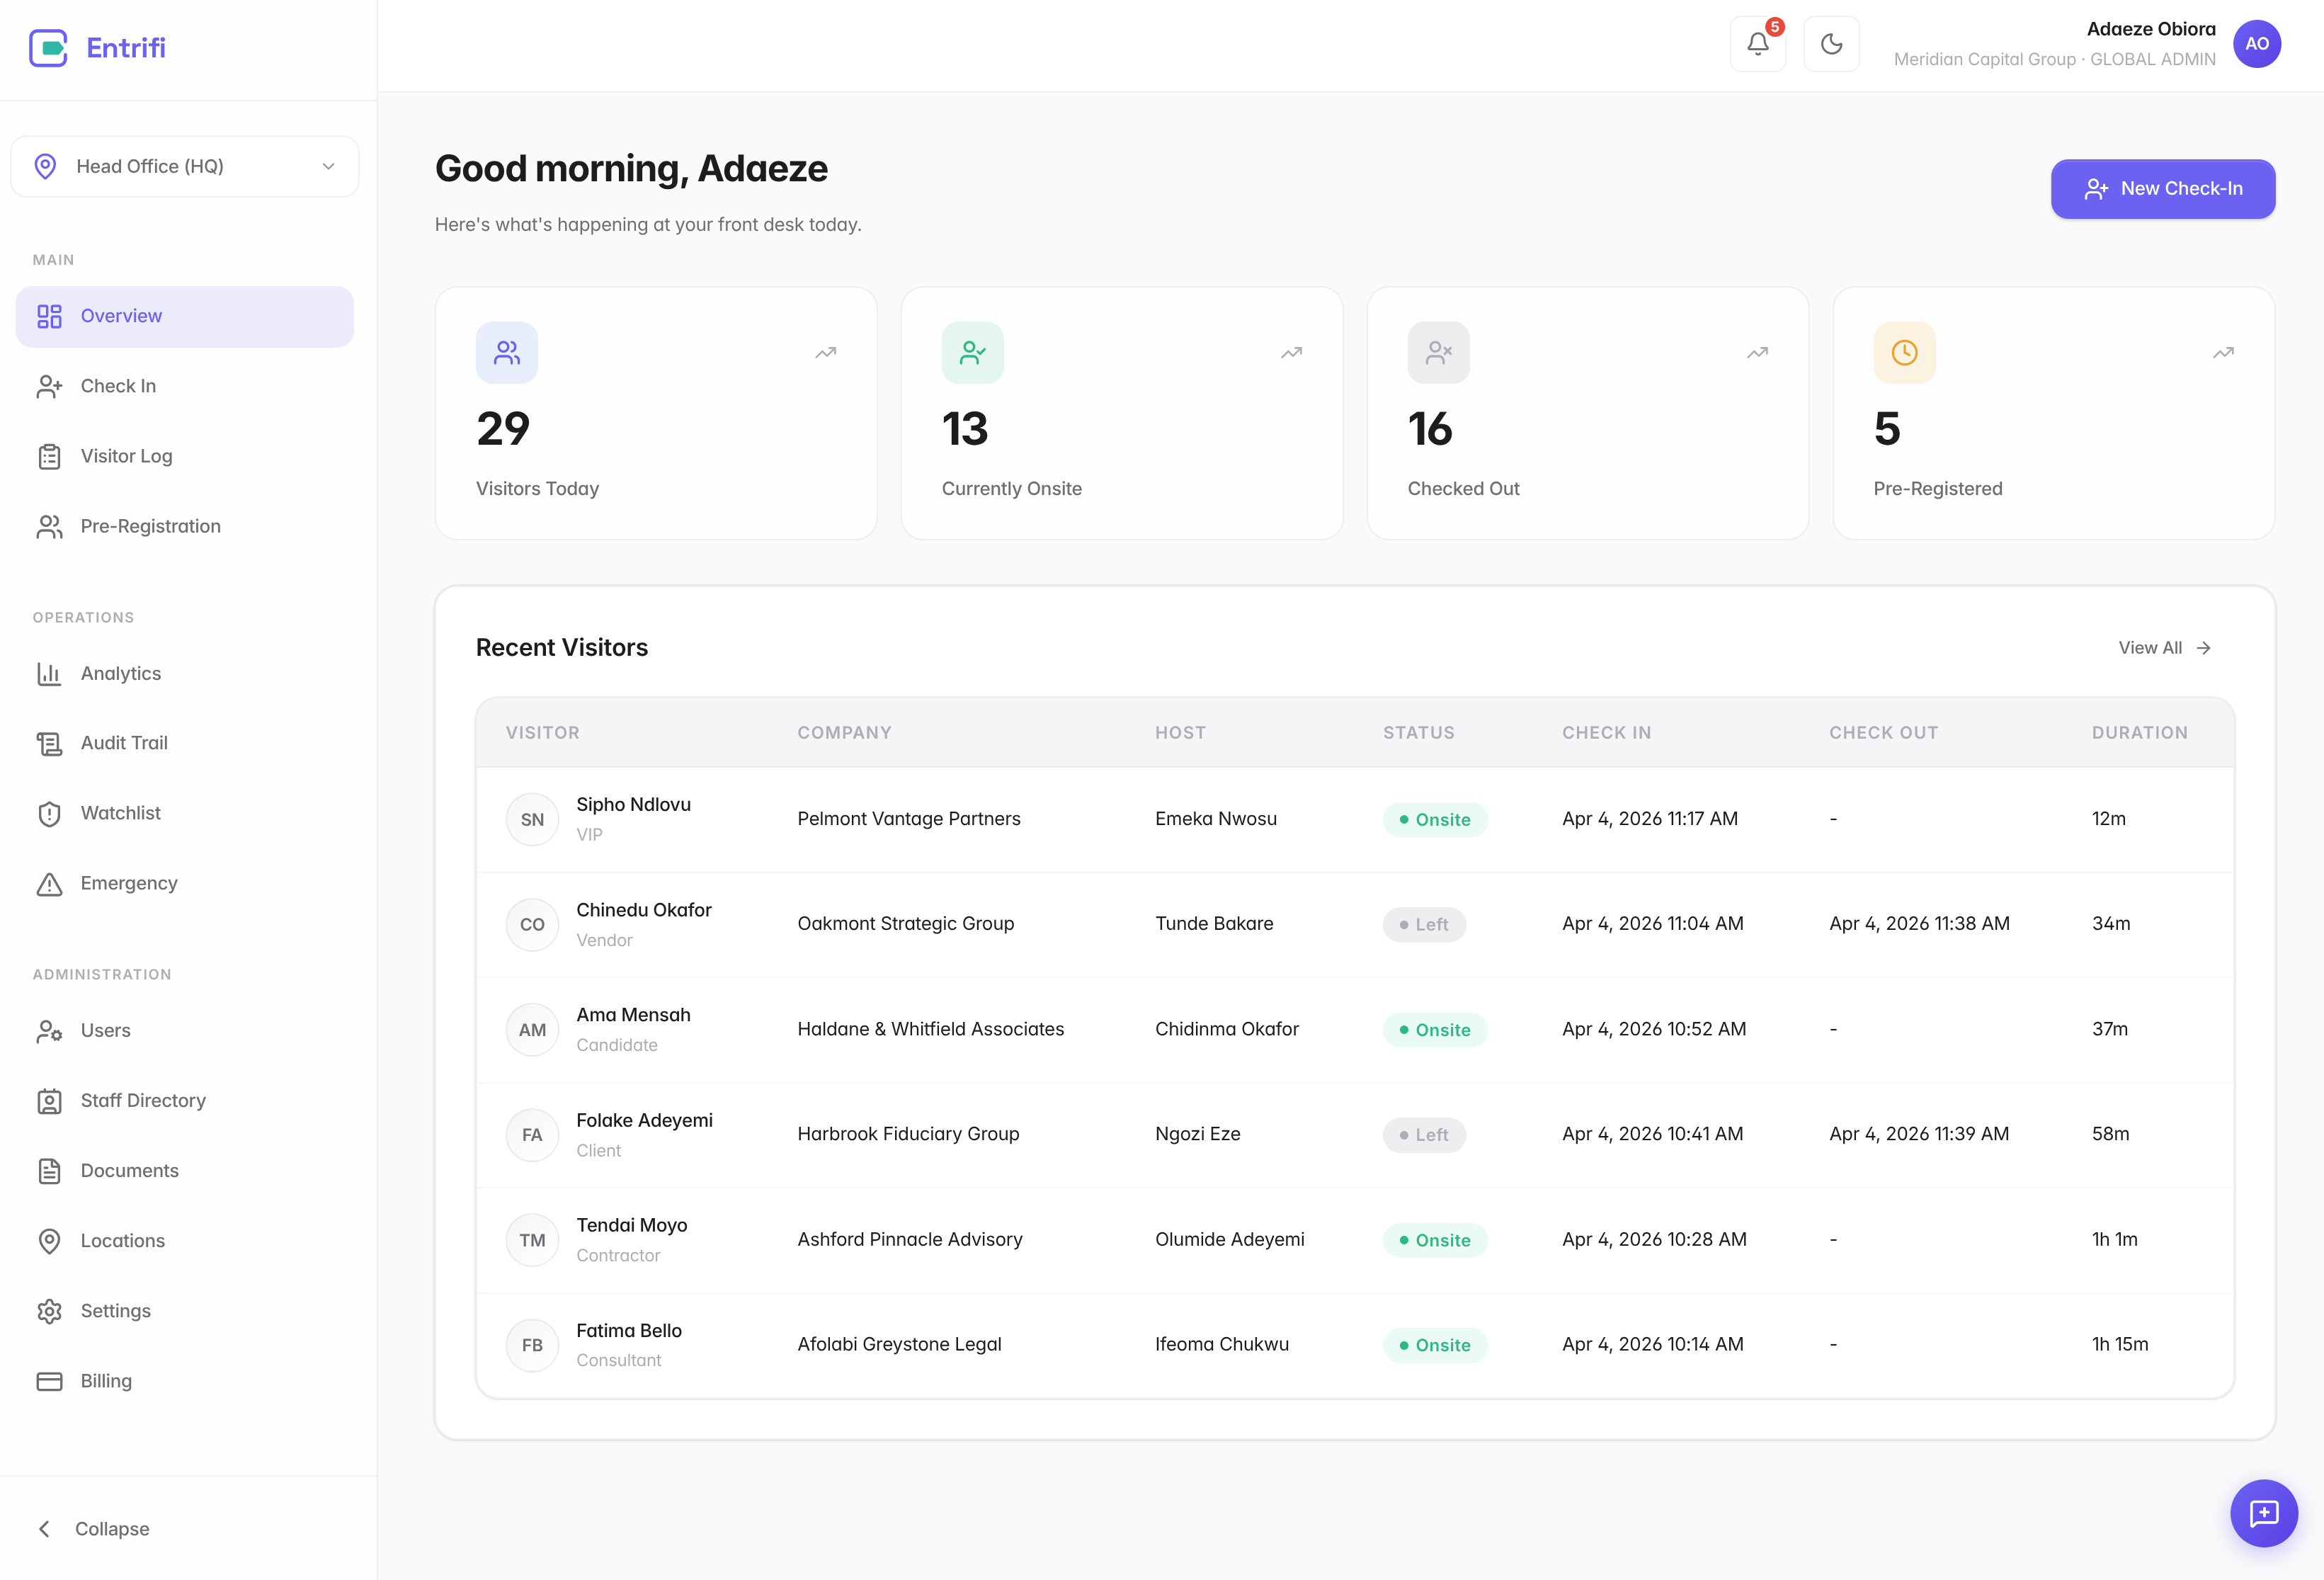2324x1580 pixels.
Task: Click trend arrow on Visitors Today card
Action: [825, 353]
